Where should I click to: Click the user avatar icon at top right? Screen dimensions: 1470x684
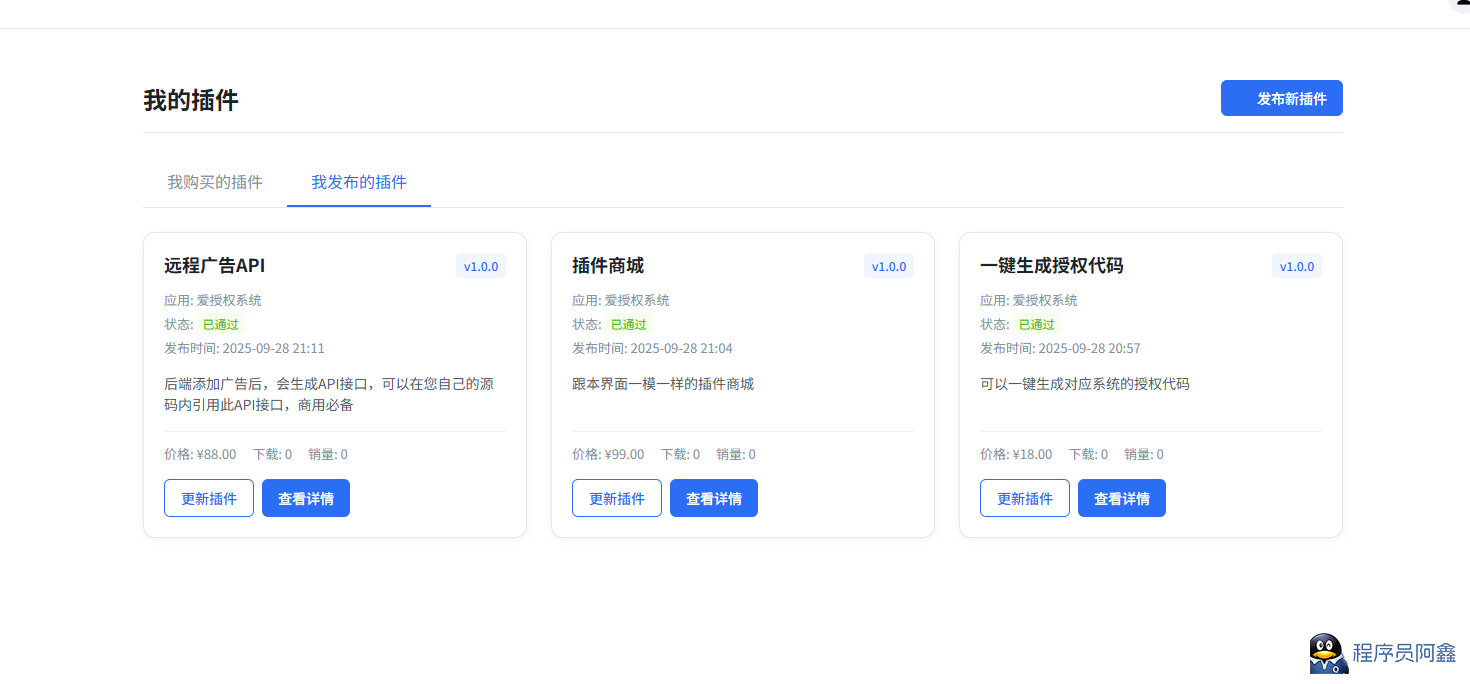point(1462,4)
